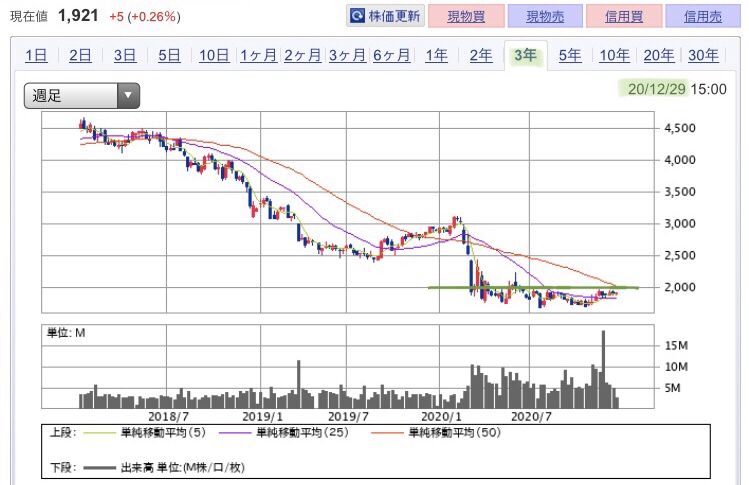This screenshot has height=485, width=749.
Task: Click the tallest volume bar spike
Action: click(603, 369)
